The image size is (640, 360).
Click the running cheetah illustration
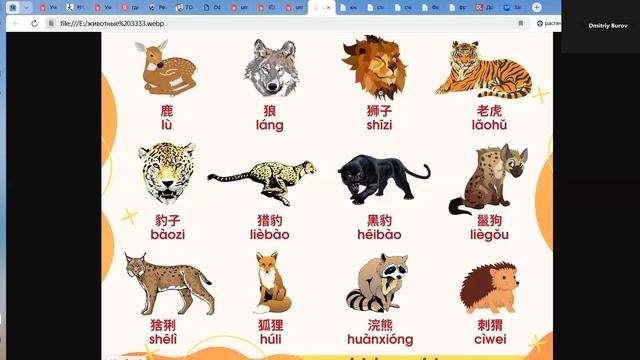[262, 182]
